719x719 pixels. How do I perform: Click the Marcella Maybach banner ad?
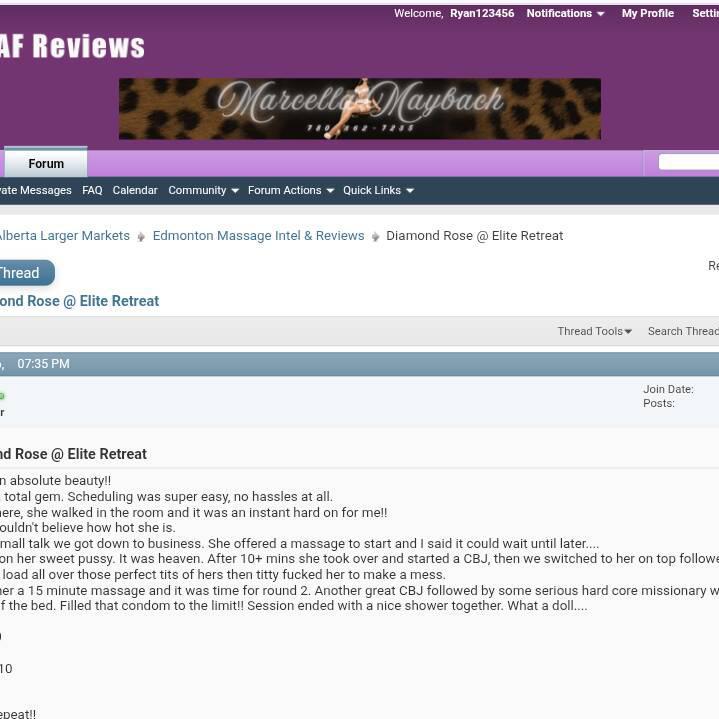tap(360, 109)
